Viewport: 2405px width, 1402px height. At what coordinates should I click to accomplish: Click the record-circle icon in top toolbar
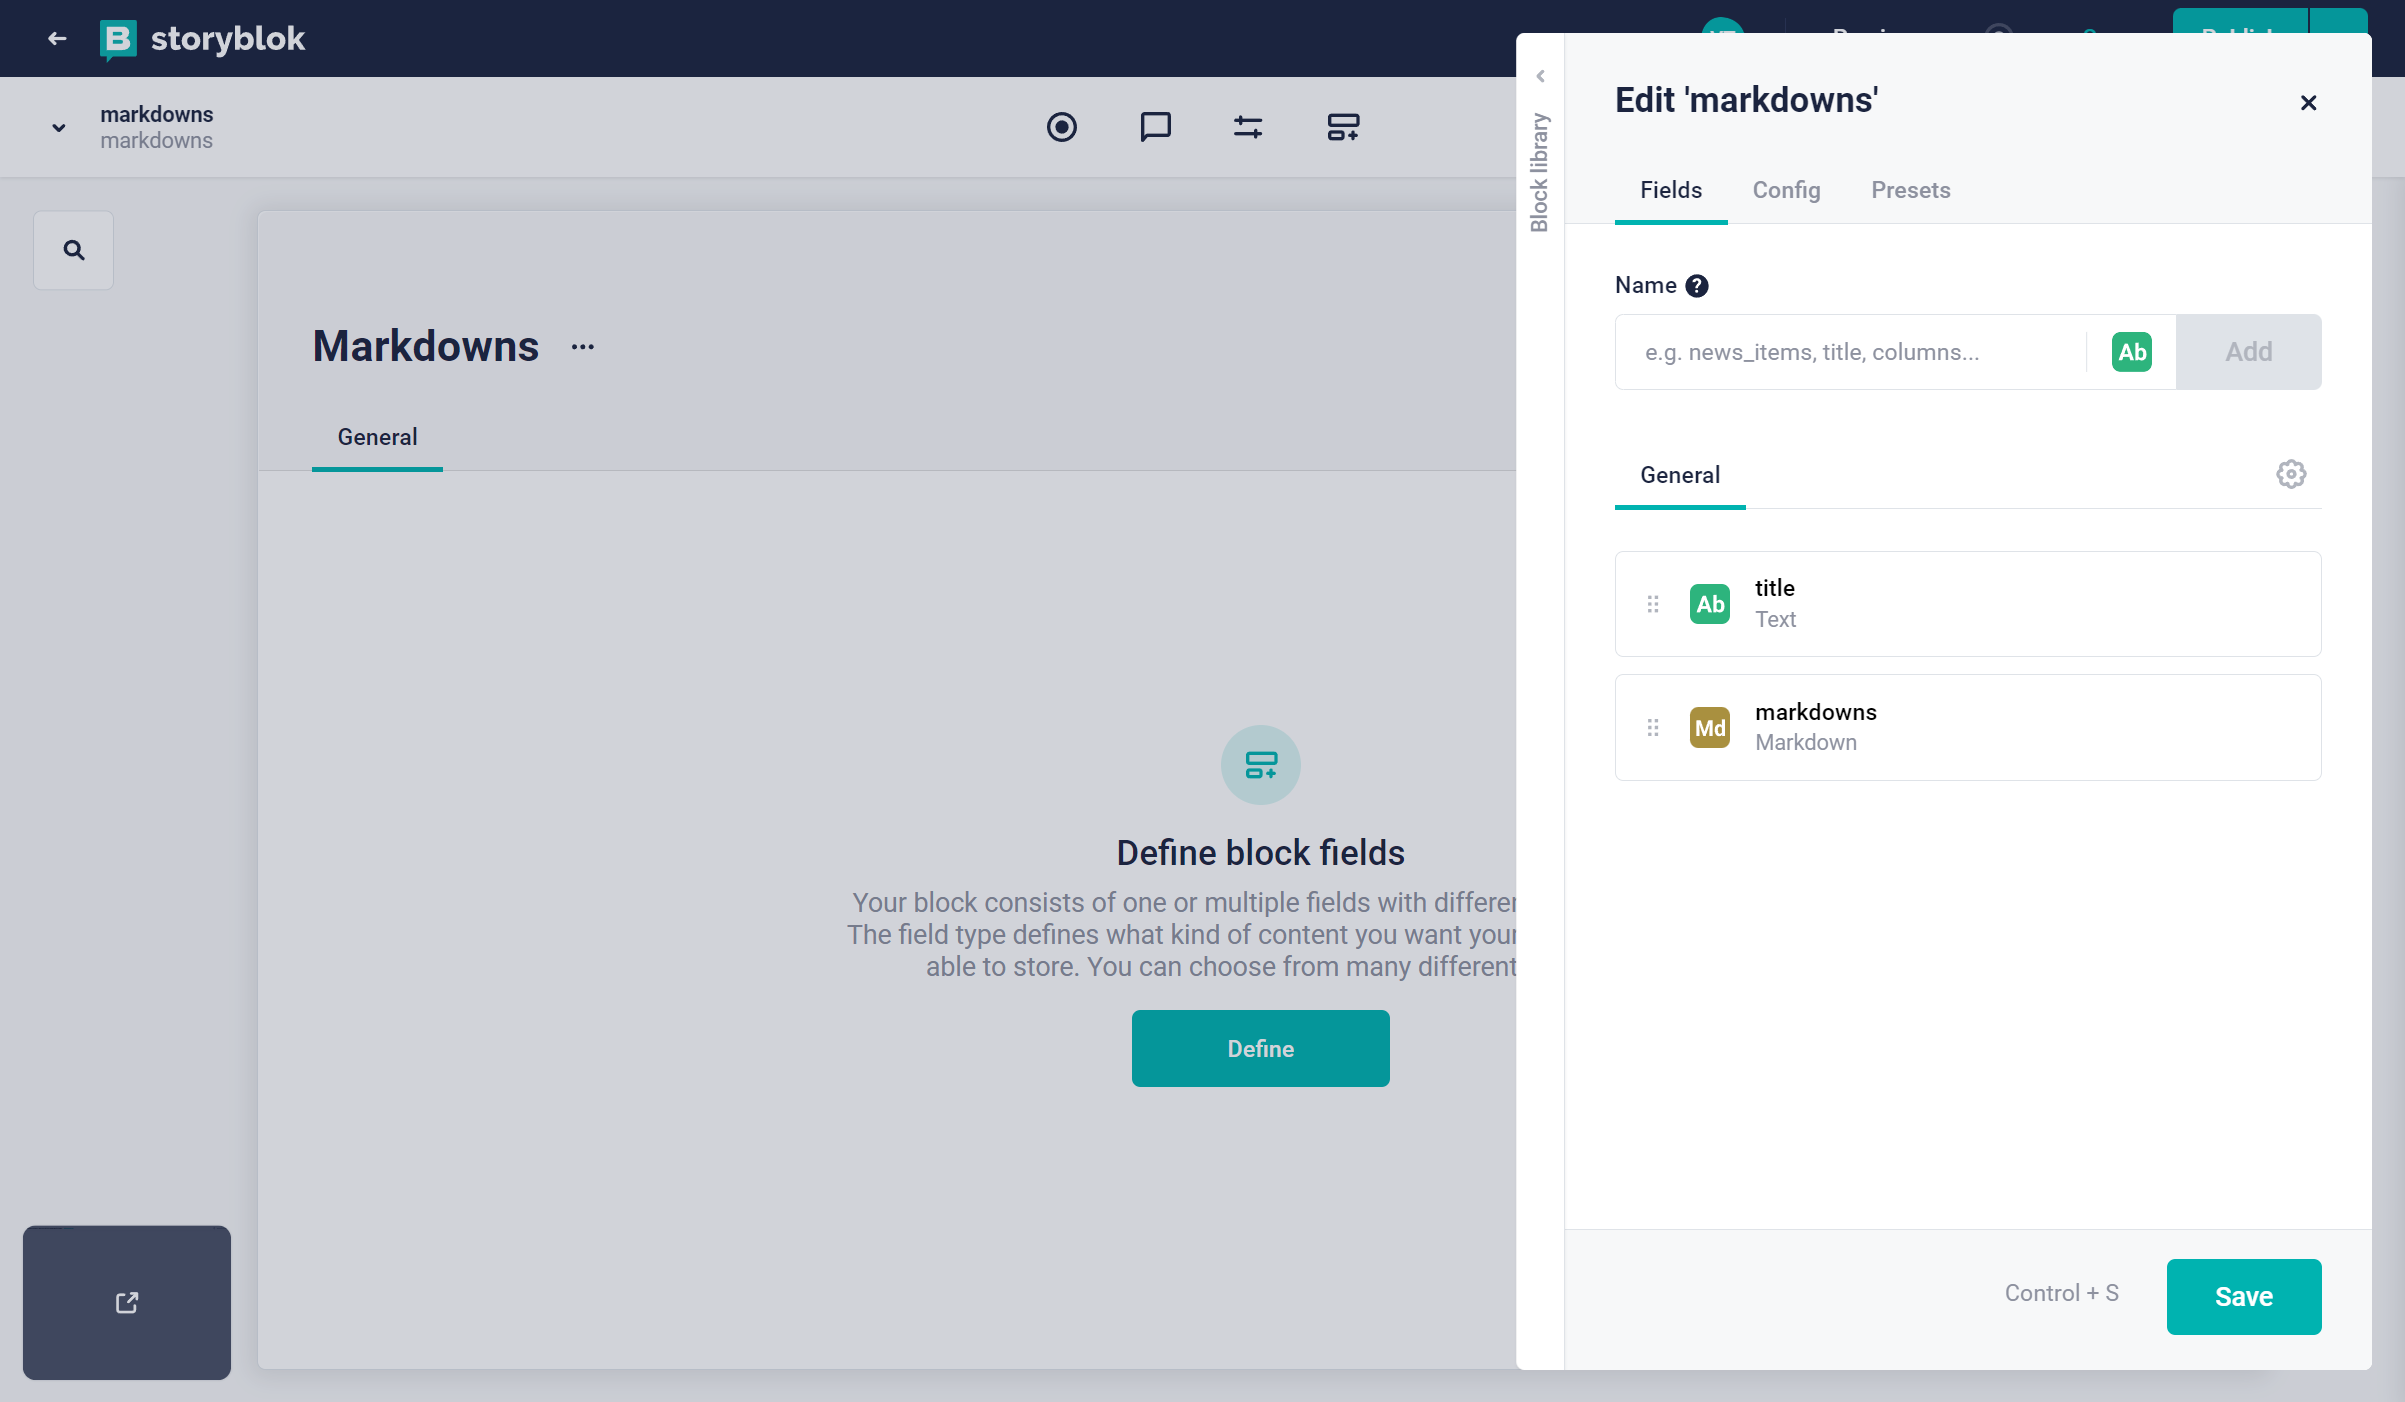[1062, 127]
